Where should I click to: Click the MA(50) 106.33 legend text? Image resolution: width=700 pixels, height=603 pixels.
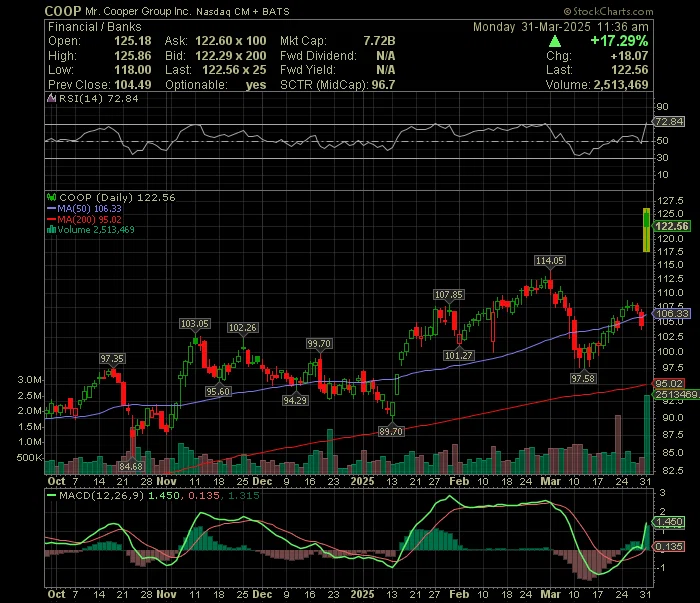(89, 208)
